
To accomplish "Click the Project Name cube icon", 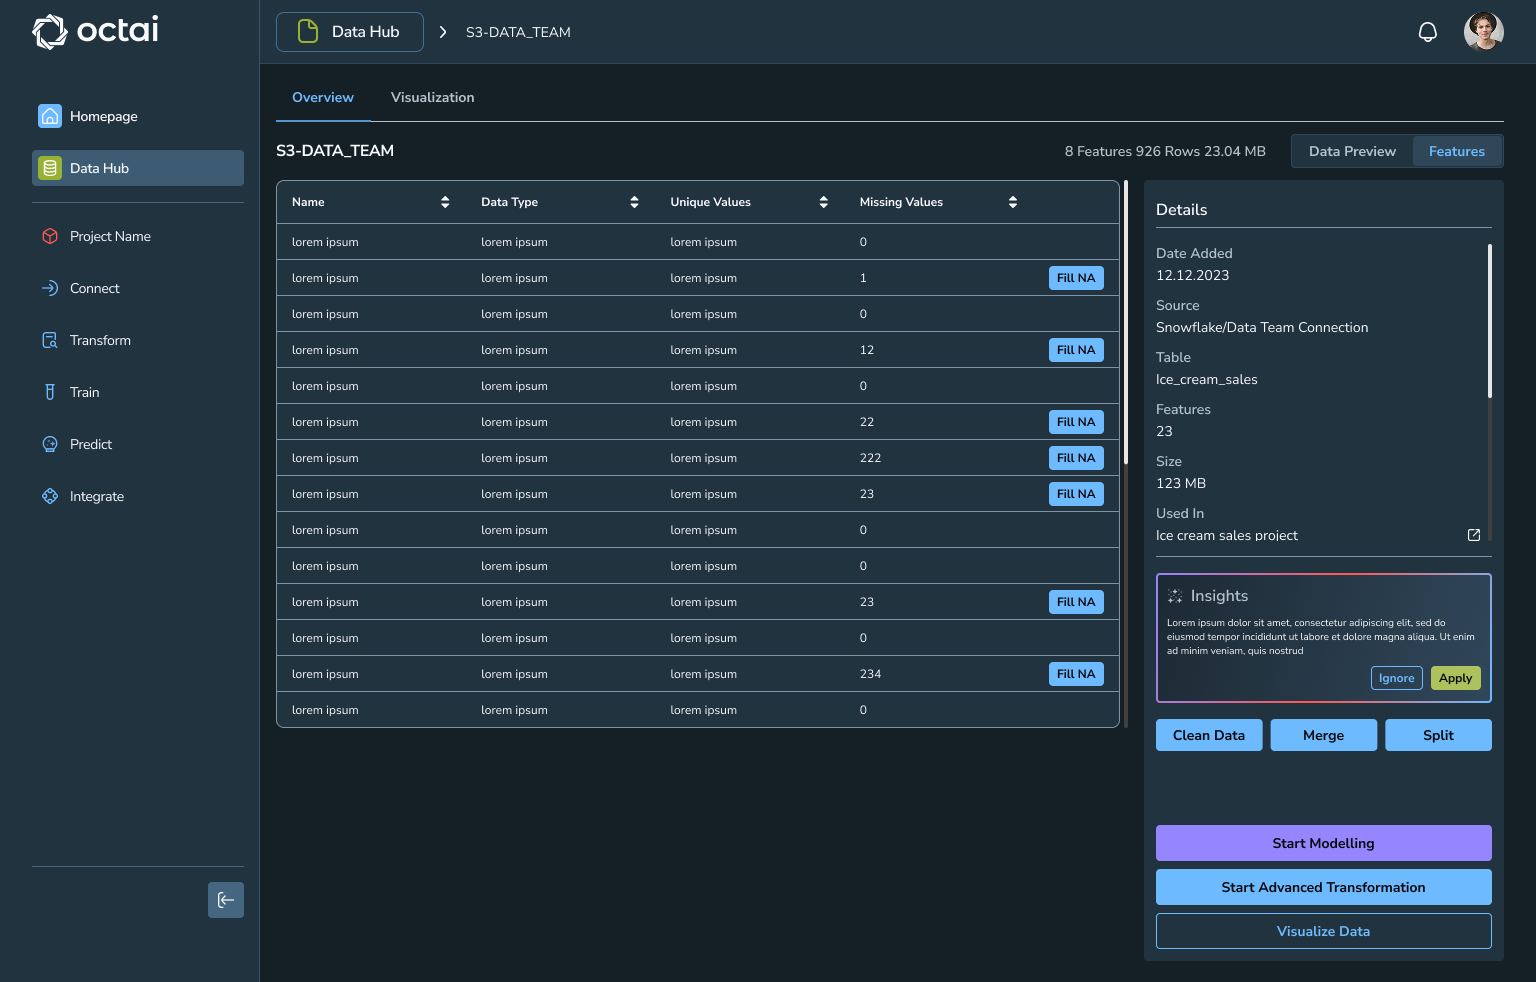I will (50, 236).
